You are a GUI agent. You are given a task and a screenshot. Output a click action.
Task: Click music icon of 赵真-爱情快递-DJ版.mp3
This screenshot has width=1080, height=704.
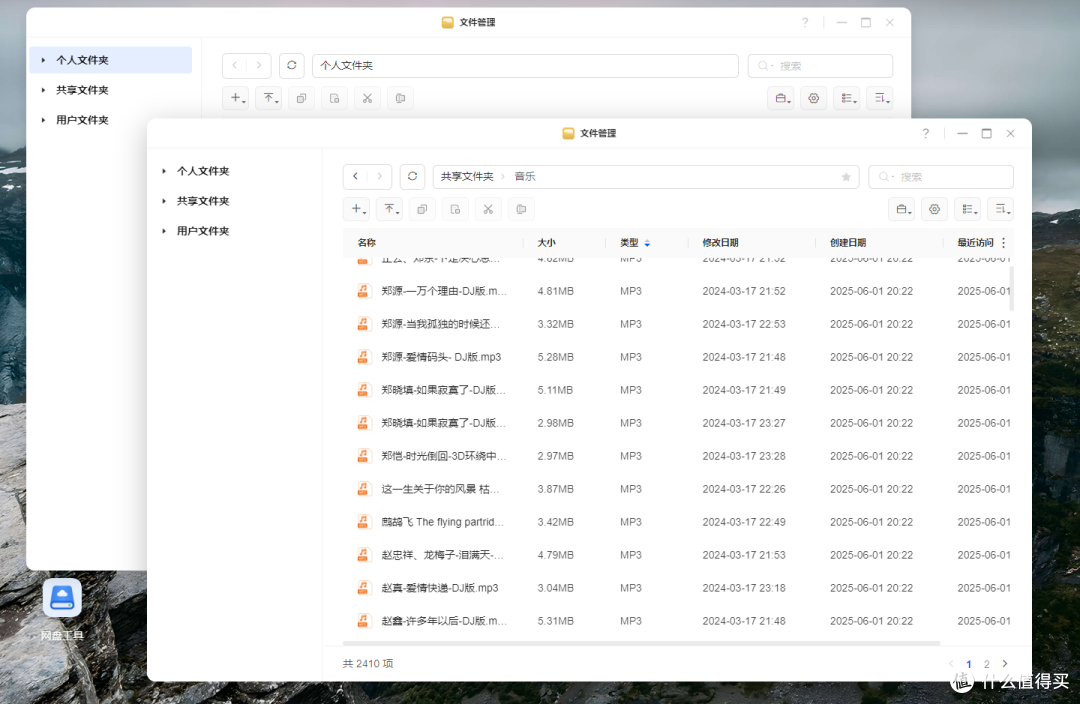[363, 588]
